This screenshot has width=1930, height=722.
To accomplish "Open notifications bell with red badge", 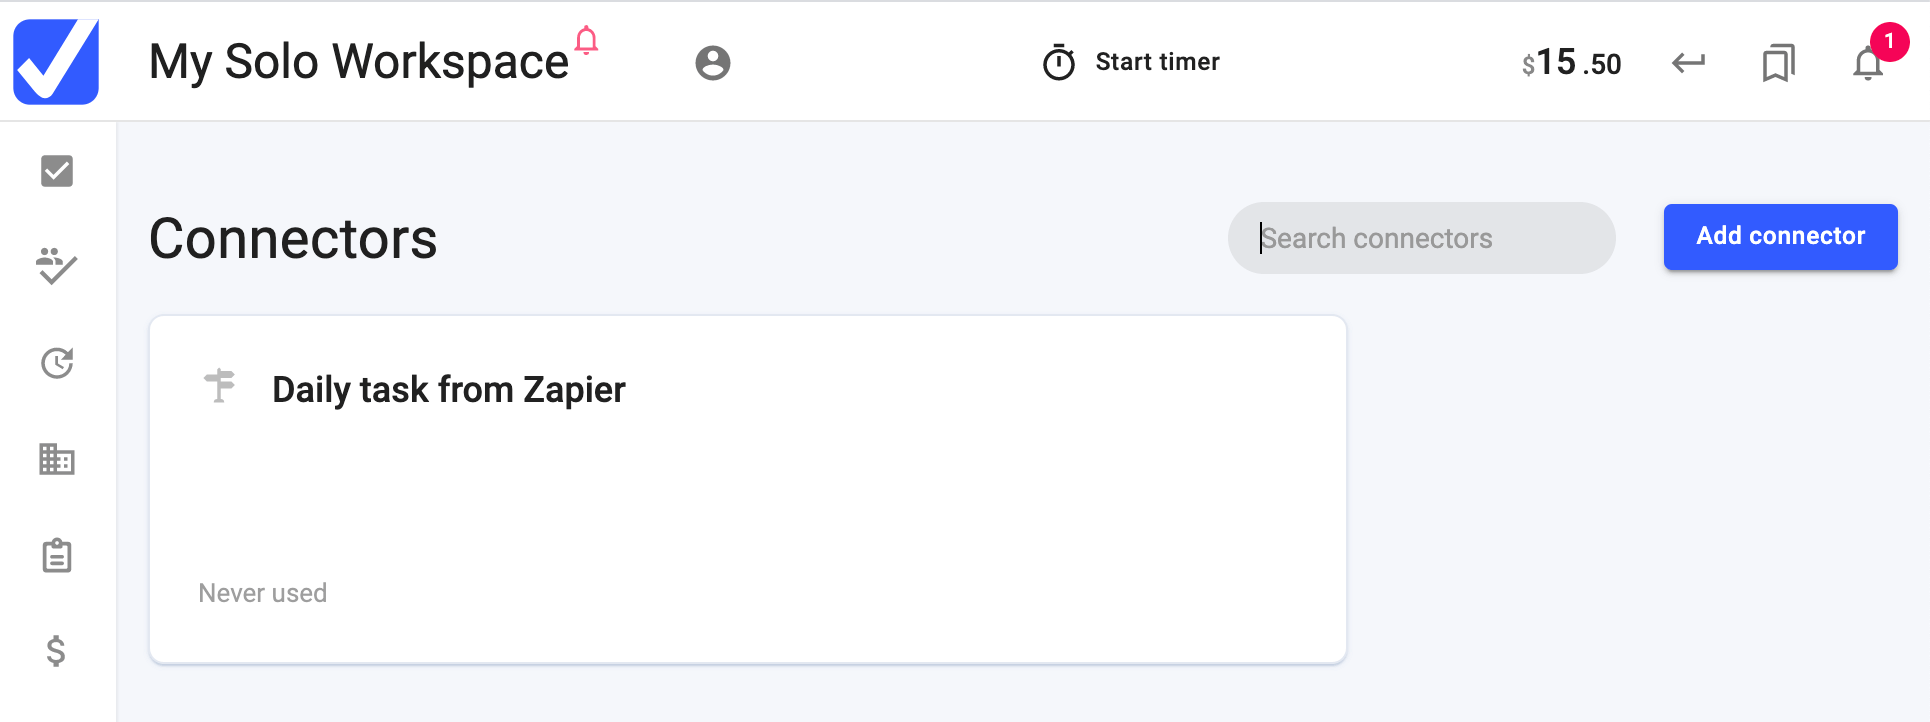I will click(x=1868, y=63).
